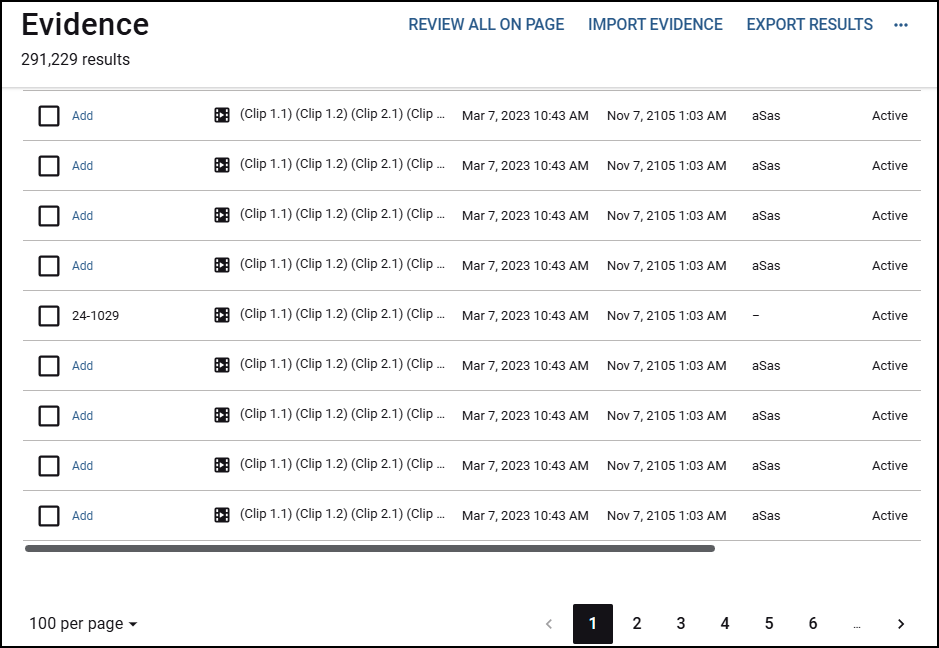The width and height of the screenshot is (939, 648).
Task: Click the horizontal scrollbar under the table
Action: coord(370,548)
